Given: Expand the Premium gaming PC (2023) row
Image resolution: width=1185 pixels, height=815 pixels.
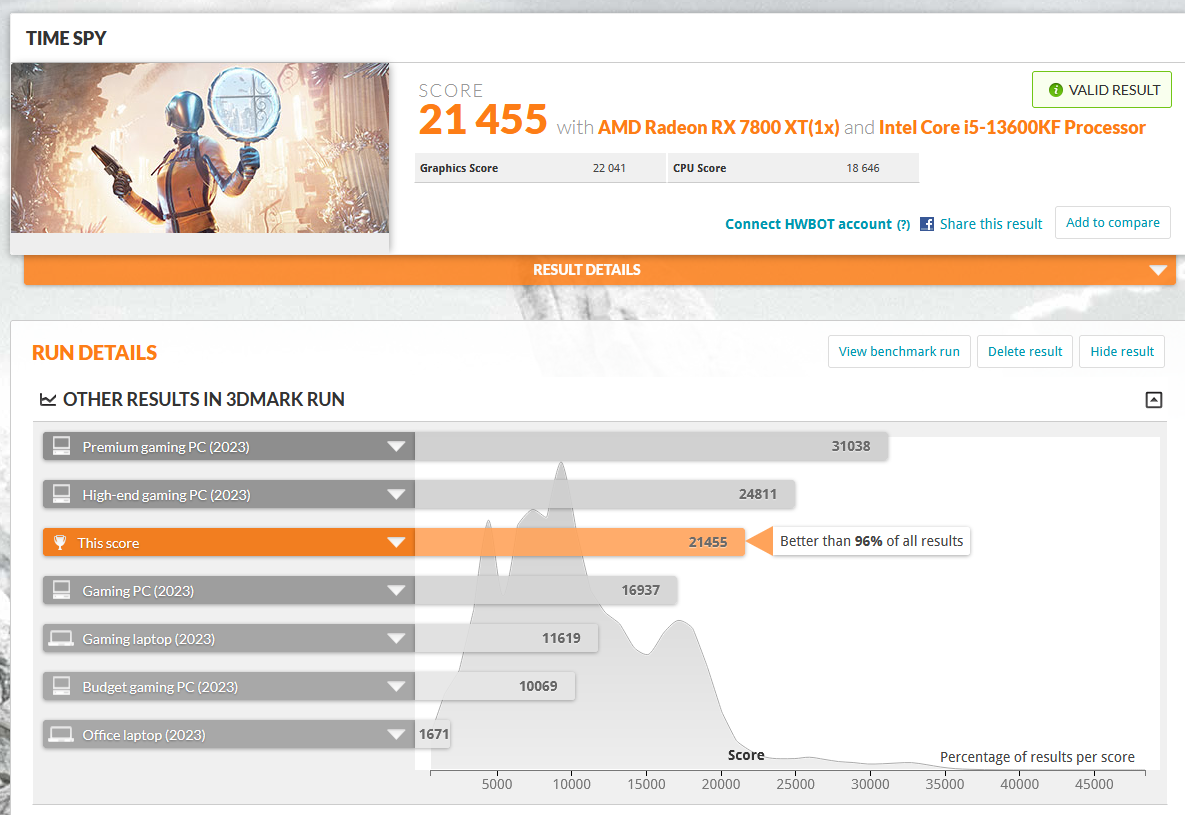Looking at the screenshot, I should (x=396, y=446).
